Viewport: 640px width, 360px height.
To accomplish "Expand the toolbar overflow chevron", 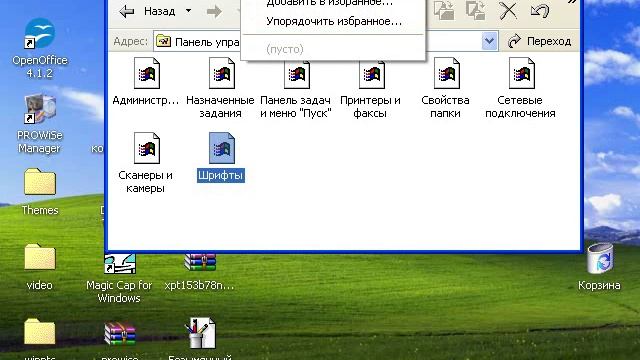I will tap(572, 2).
